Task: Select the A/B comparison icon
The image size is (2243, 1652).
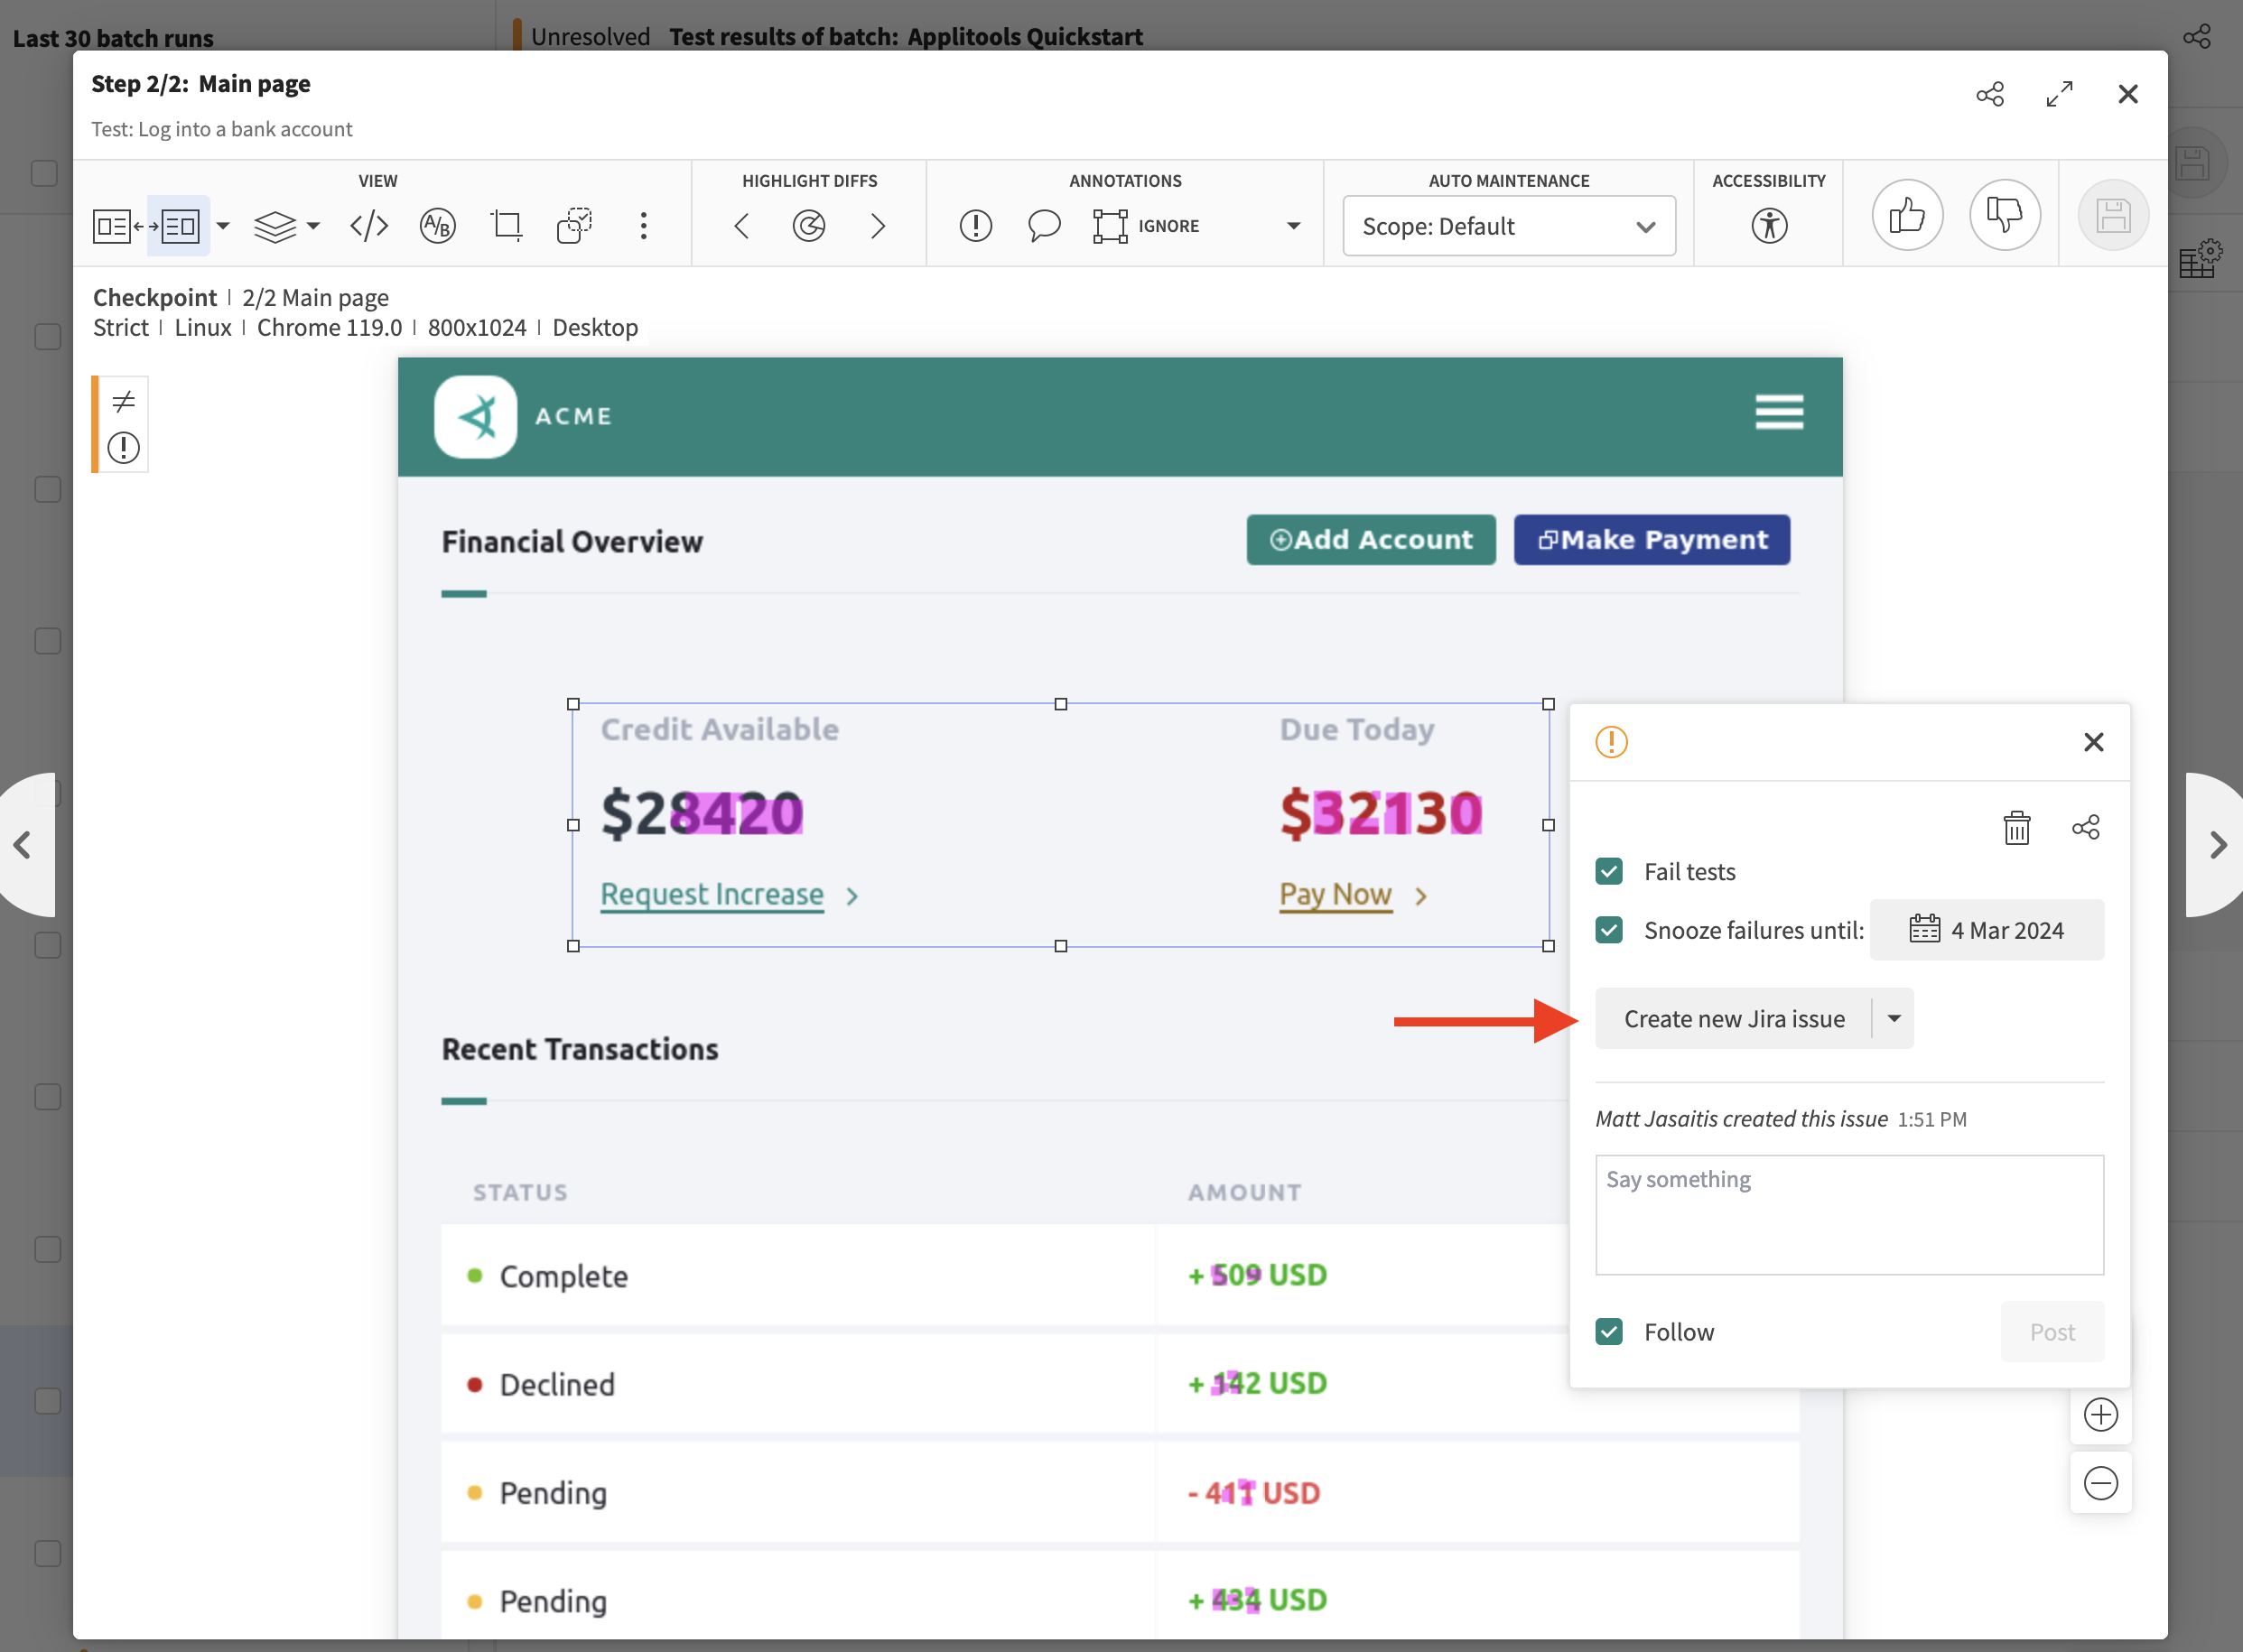Action: (437, 226)
